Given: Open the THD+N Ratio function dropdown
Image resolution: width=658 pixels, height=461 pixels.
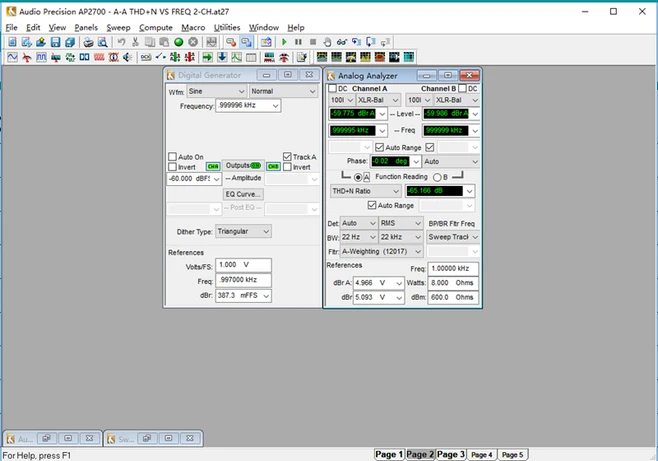Looking at the screenshot, I should [x=365, y=191].
